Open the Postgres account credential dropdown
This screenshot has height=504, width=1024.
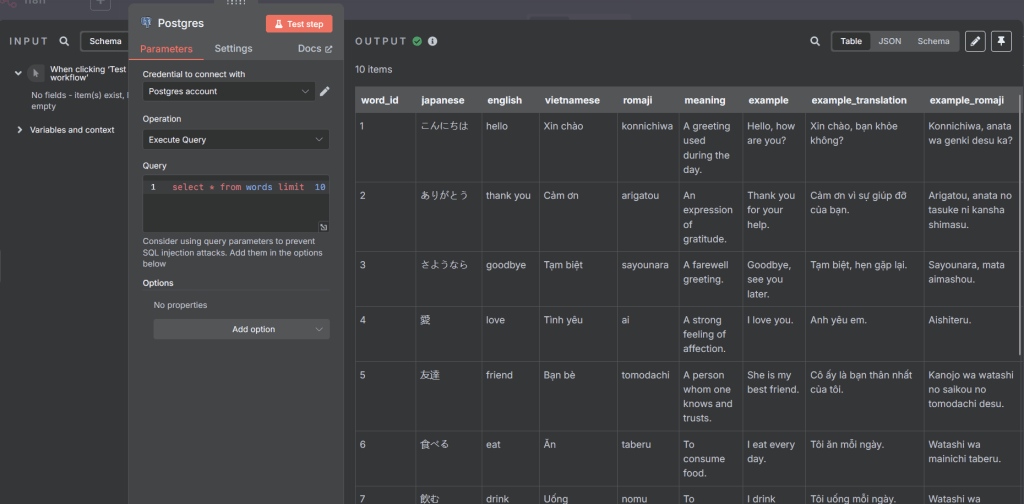pyautogui.click(x=229, y=91)
